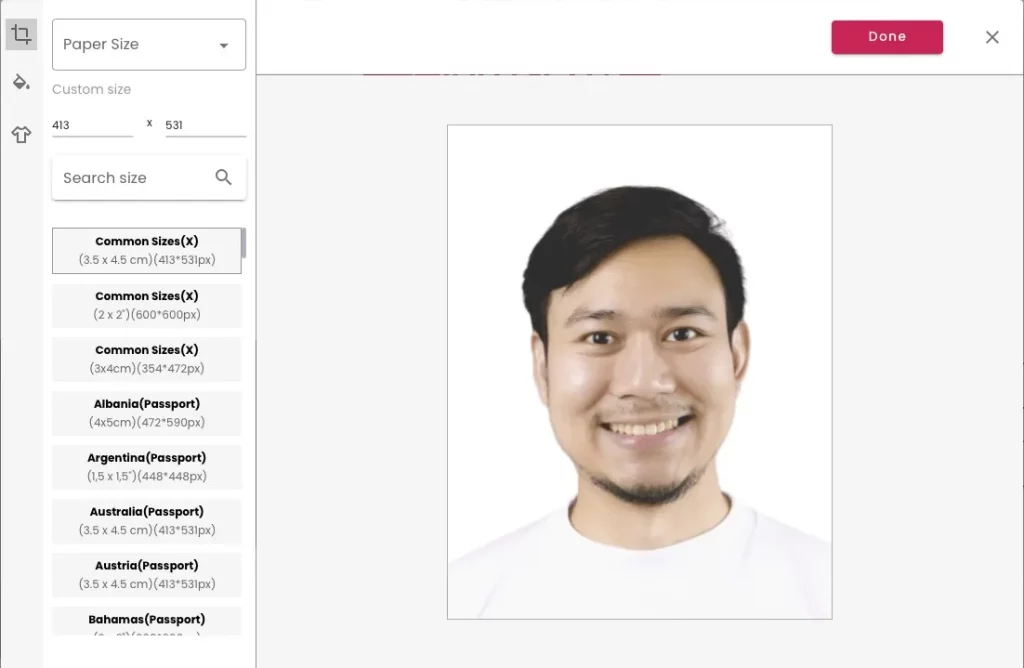Screen dimensions: 1024x668
Task: Pick the Albania Passport size
Action: coord(147,413)
